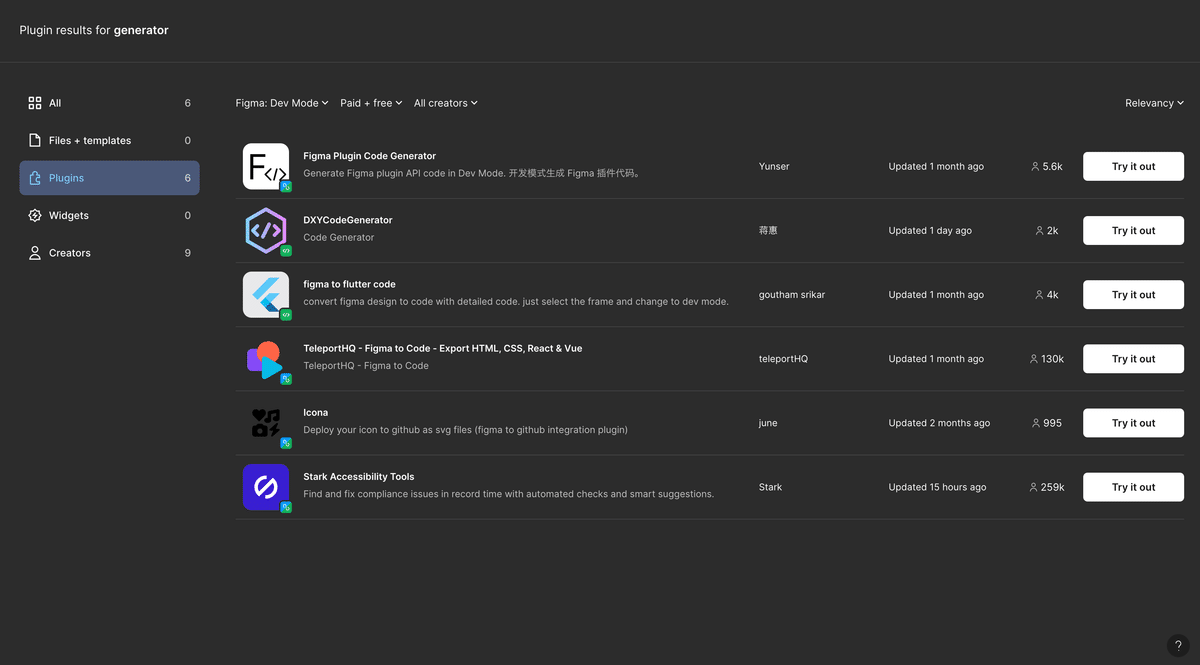Select the Widgets tab
Screen dimensions: 1200x665
pyautogui.click(x=109, y=216)
